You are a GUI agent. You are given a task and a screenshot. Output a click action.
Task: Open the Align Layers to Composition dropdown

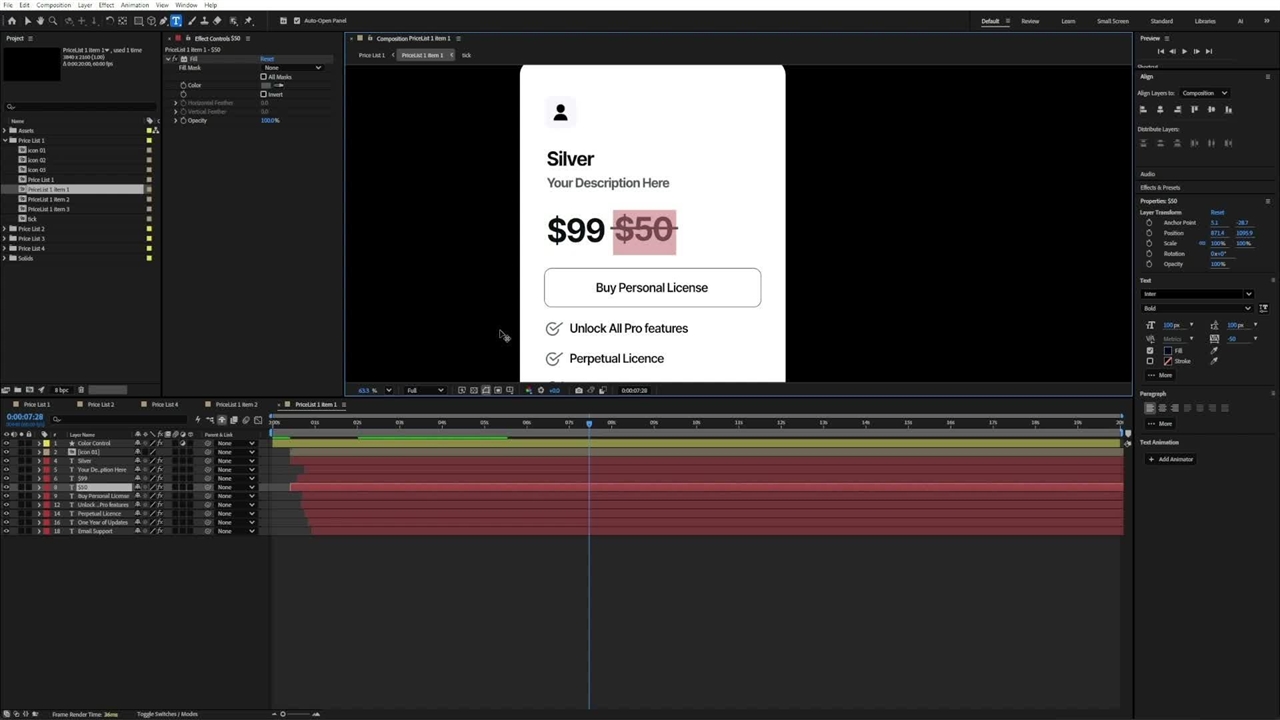(1205, 93)
